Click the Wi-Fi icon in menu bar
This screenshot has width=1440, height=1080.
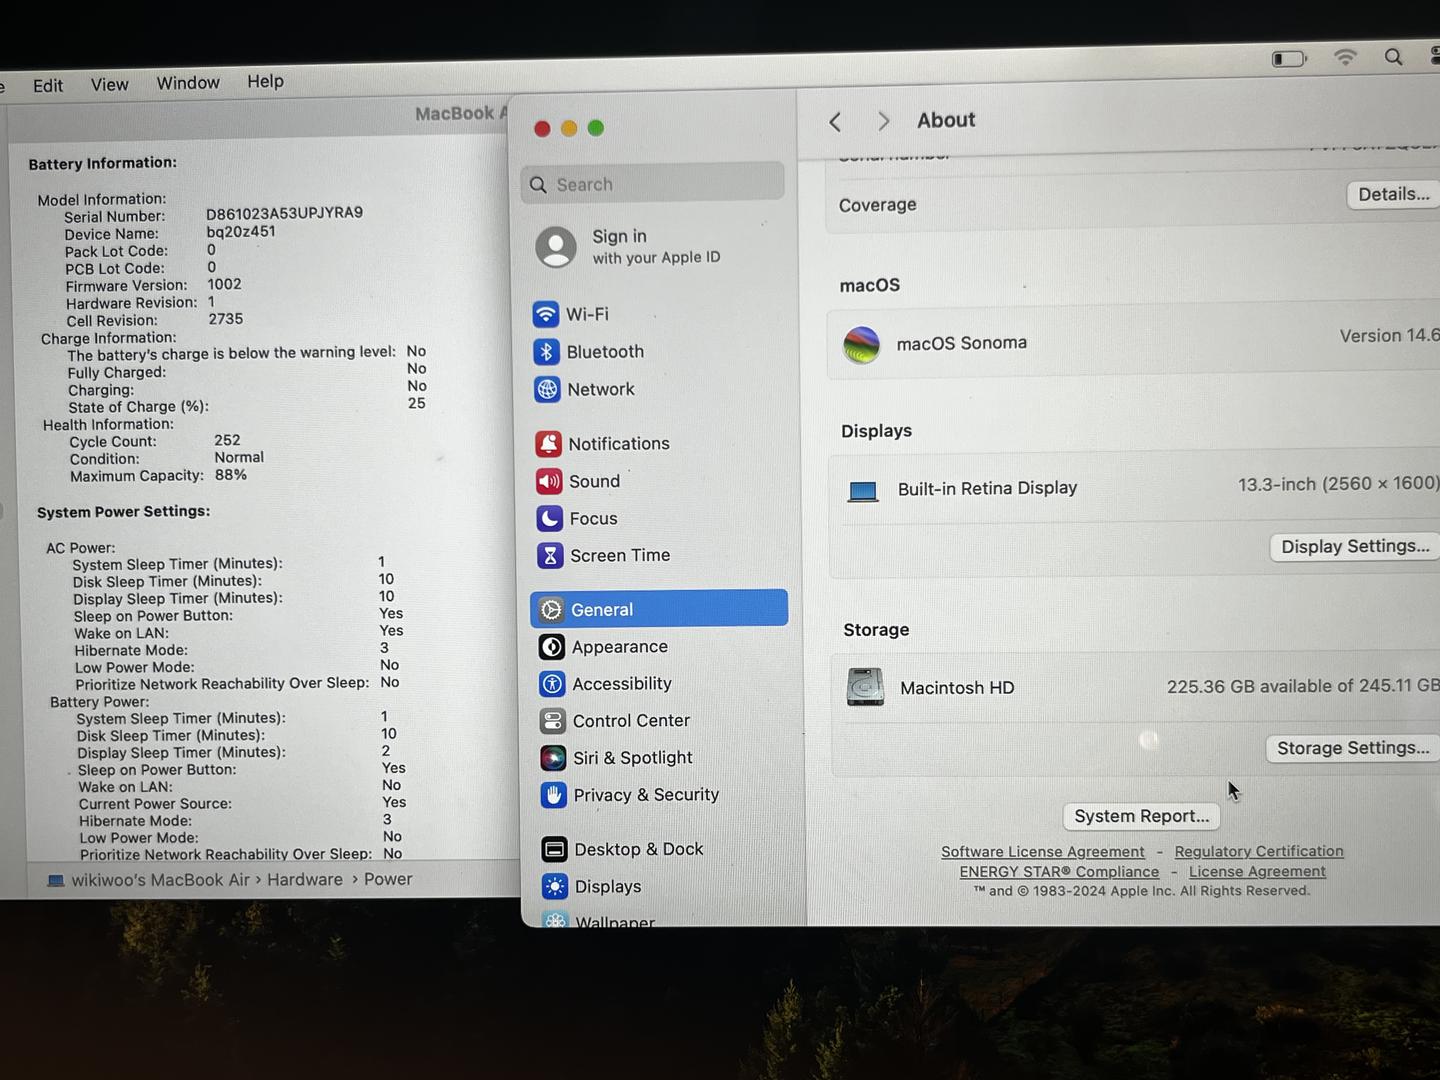tap(1345, 58)
